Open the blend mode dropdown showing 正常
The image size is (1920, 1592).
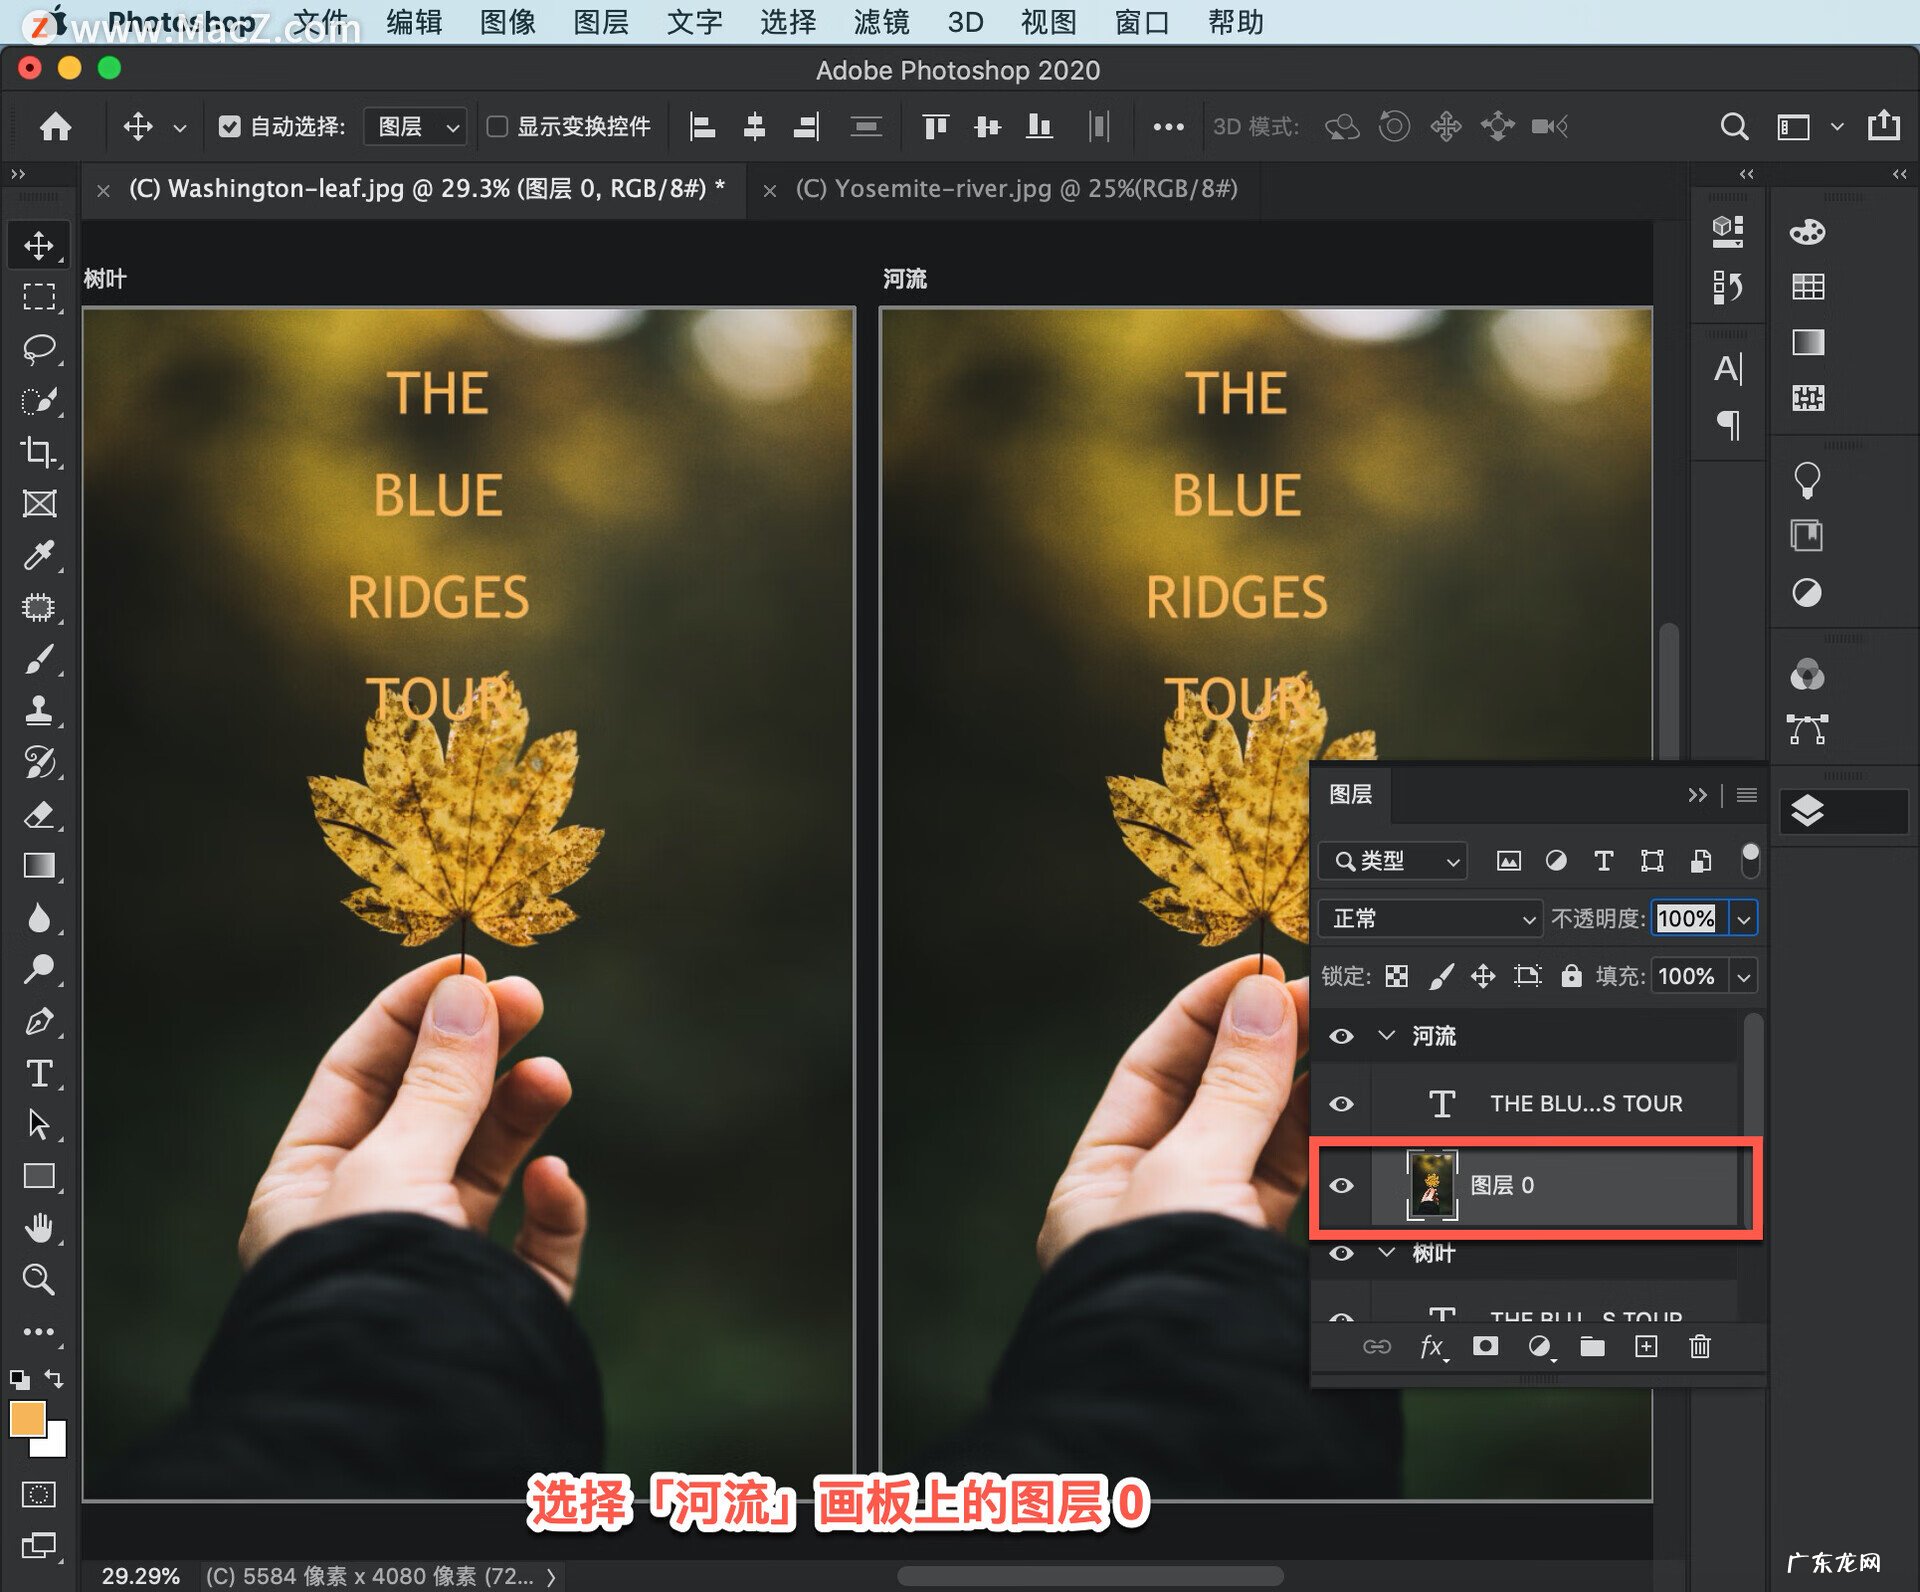(1429, 918)
